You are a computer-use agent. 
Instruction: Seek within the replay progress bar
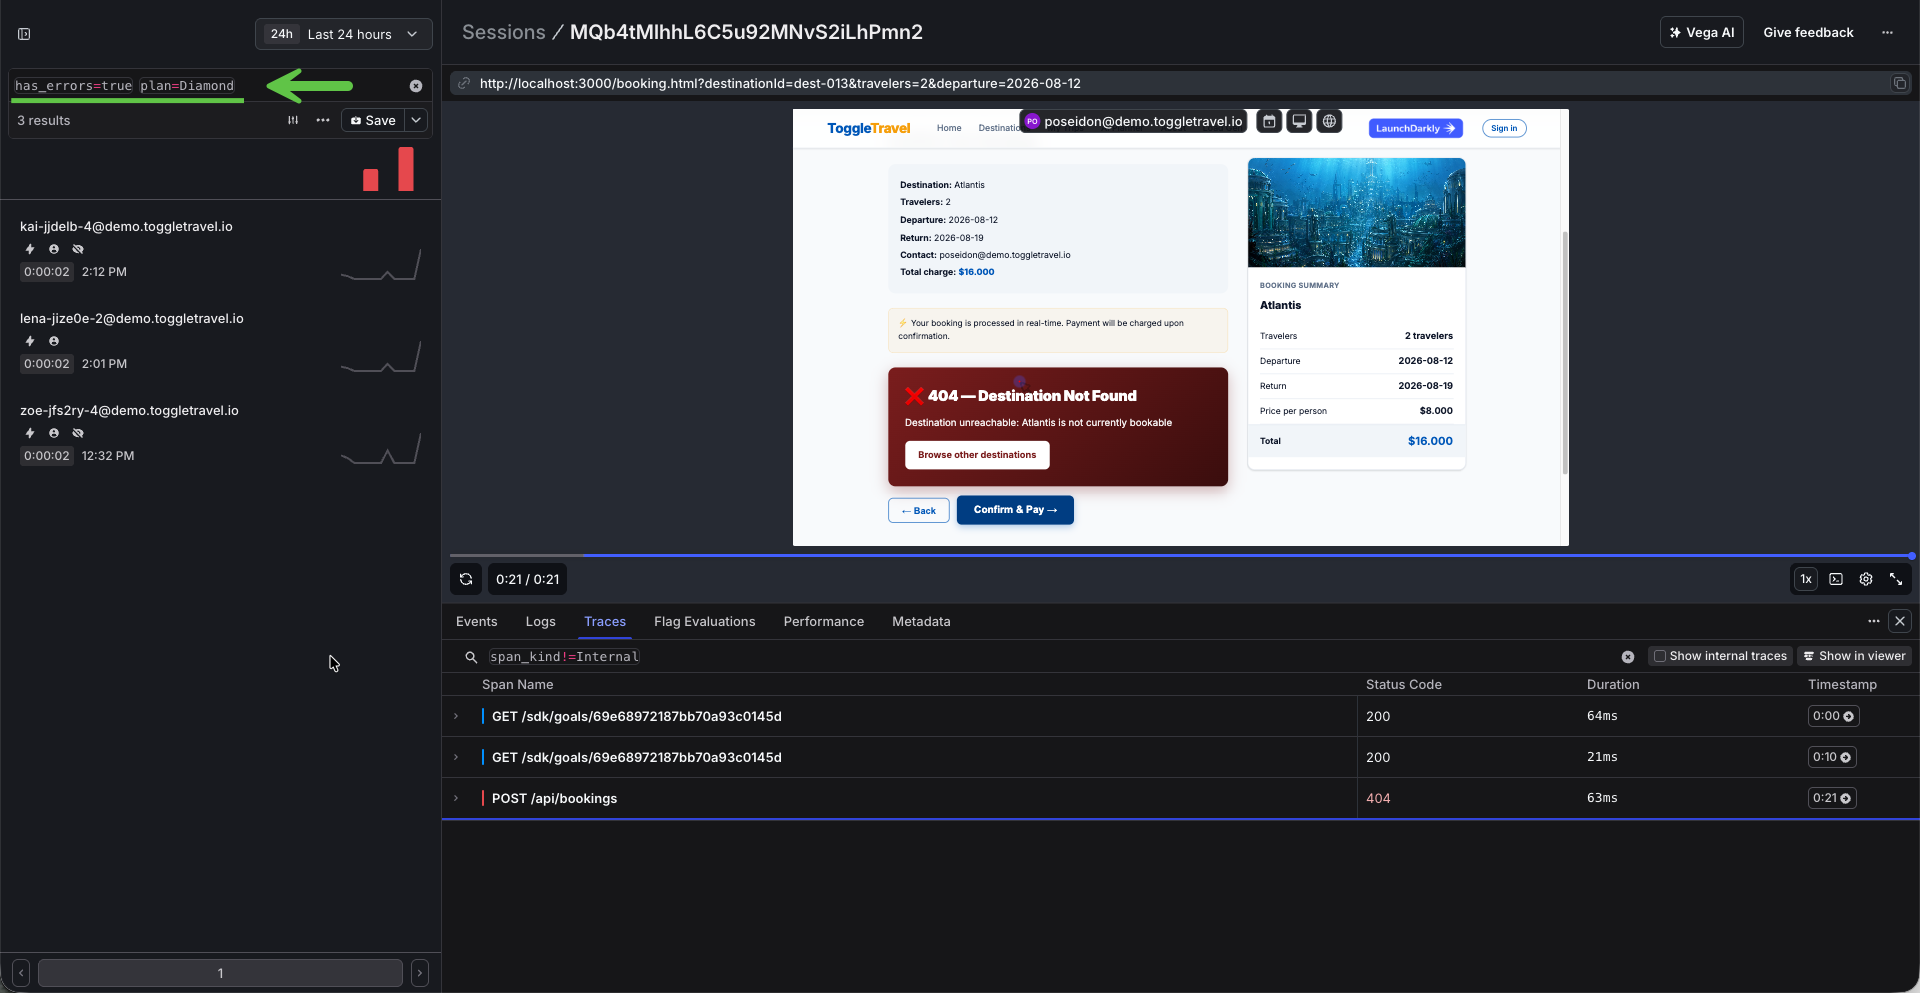[1180, 555]
